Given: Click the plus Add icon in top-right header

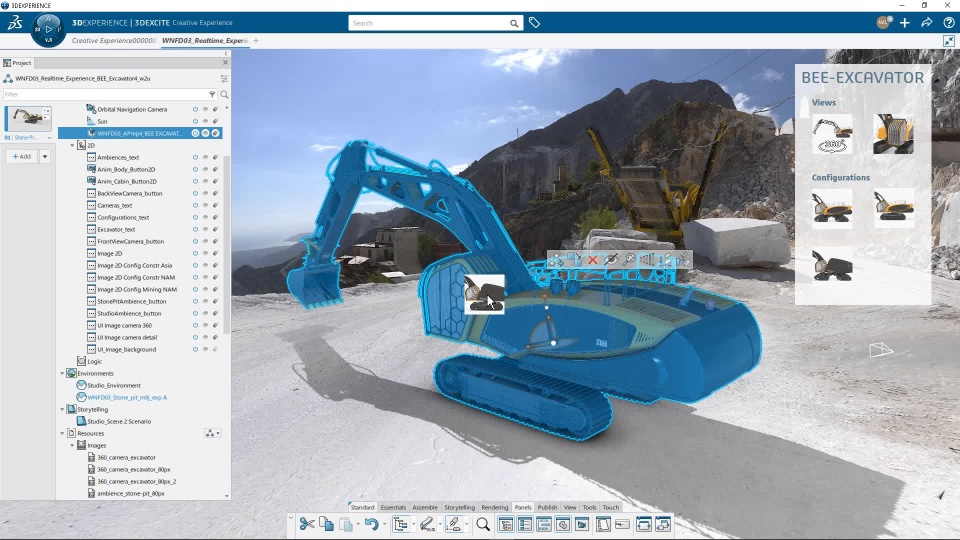Looking at the screenshot, I should tap(905, 23).
